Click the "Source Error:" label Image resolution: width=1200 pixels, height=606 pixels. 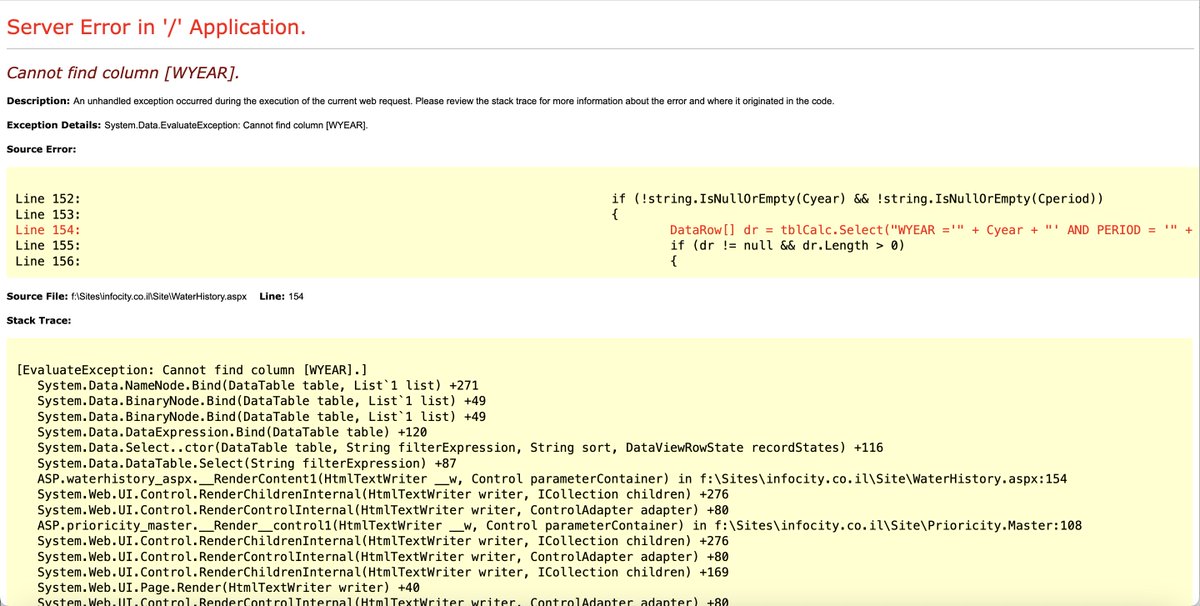tap(41, 149)
